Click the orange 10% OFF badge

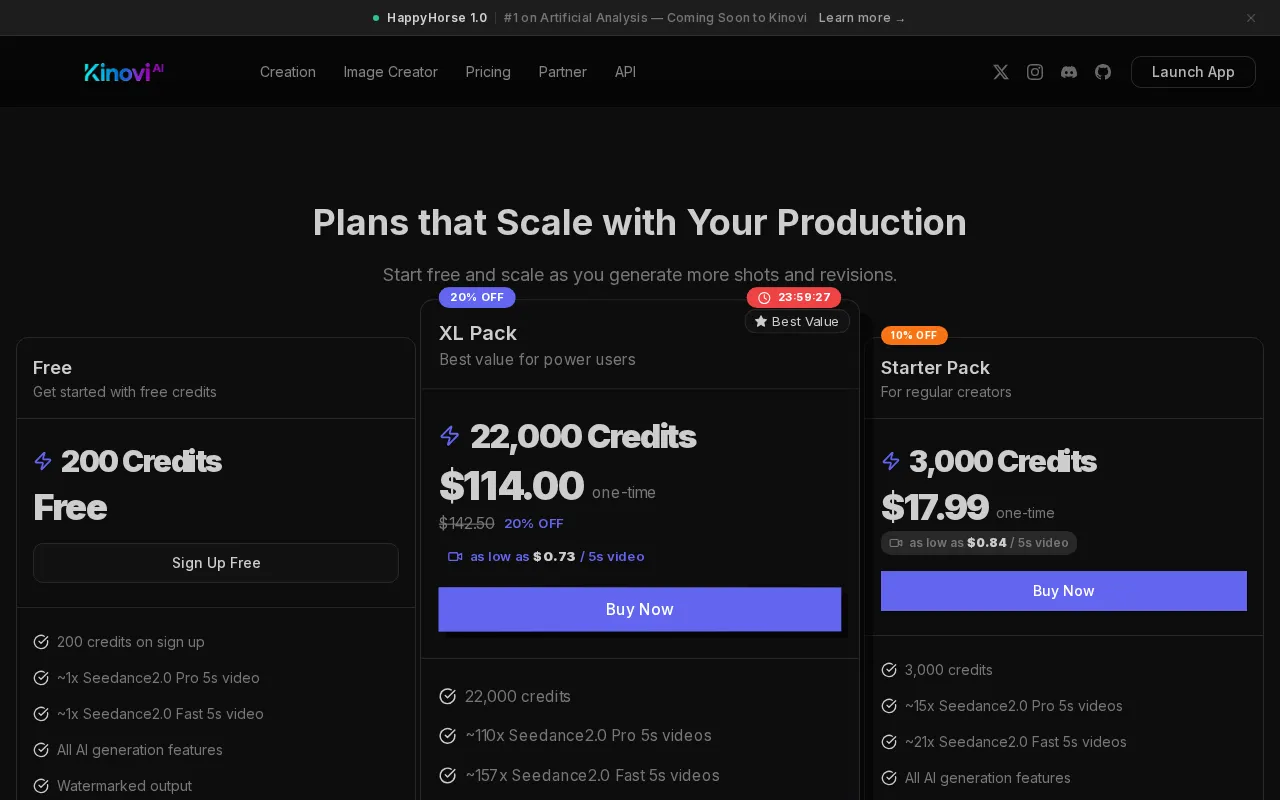[914, 336]
